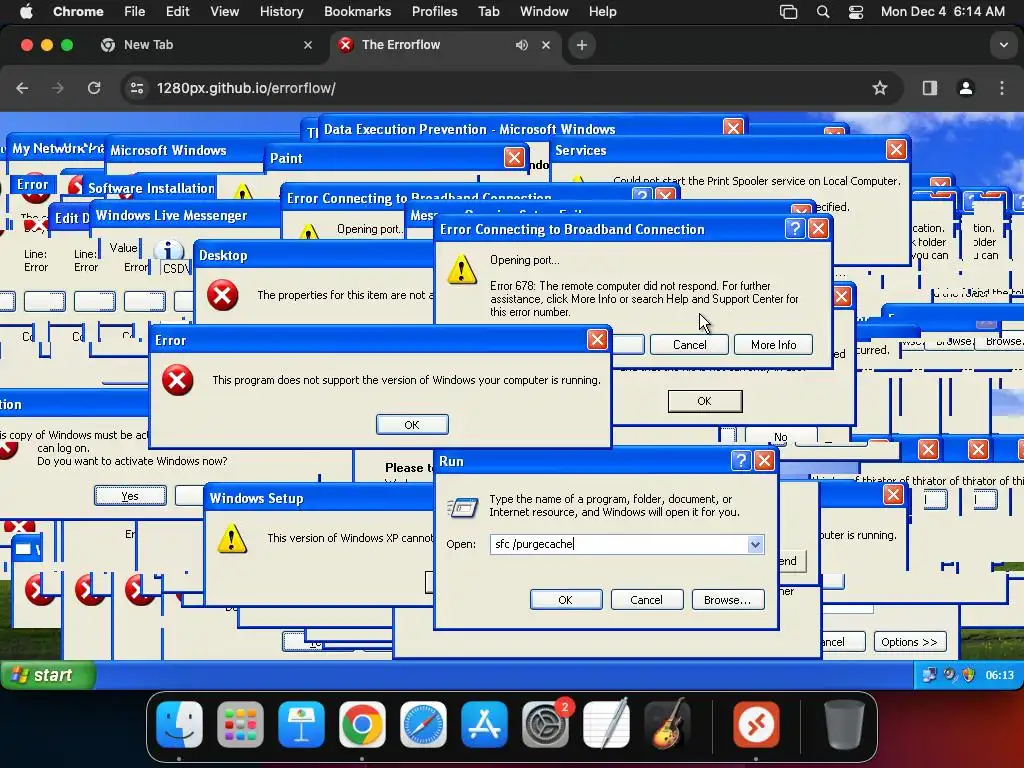Open the Profiles menu
The image size is (1024, 768).
(434, 12)
